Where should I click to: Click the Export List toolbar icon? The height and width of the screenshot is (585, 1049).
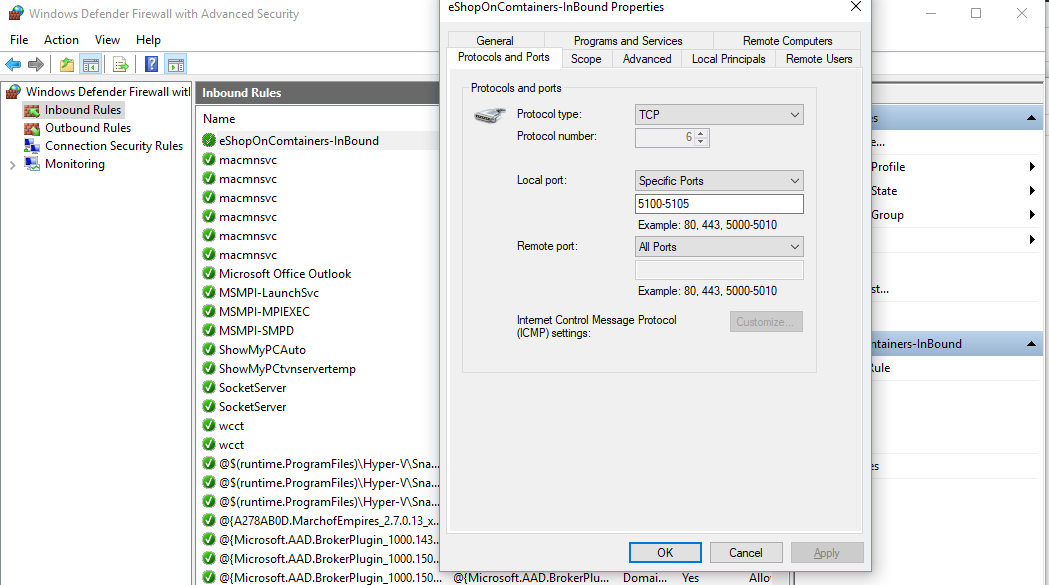[x=119, y=64]
